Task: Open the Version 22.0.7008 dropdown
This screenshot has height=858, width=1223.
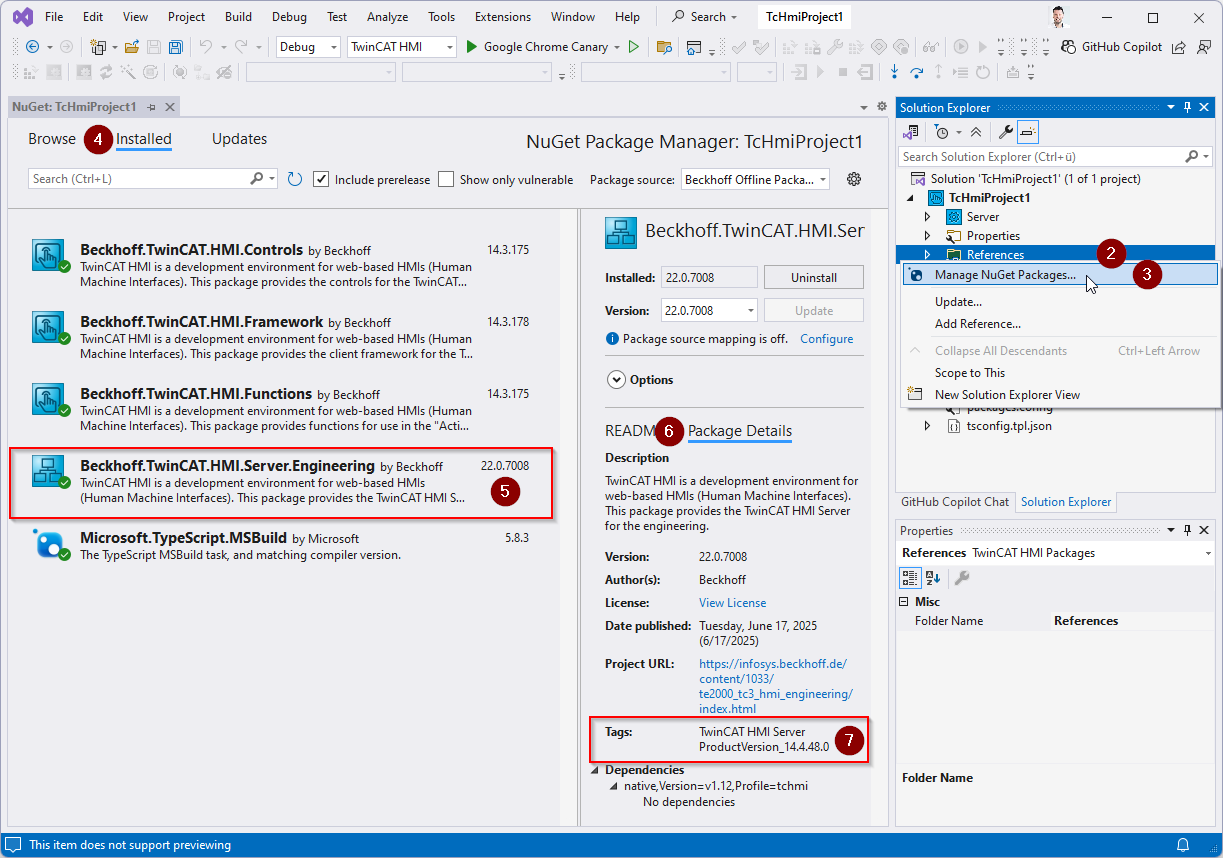Action: (710, 310)
